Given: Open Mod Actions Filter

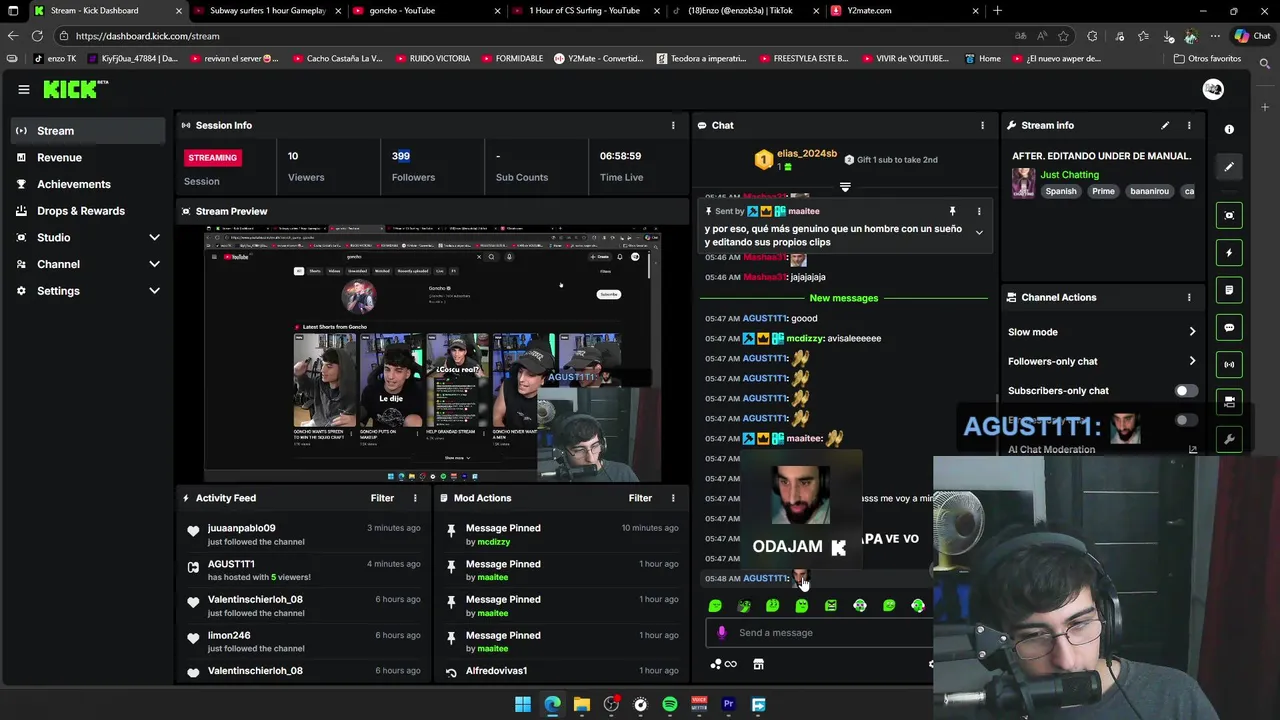Looking at the screenshot, I should click(640, 498).
